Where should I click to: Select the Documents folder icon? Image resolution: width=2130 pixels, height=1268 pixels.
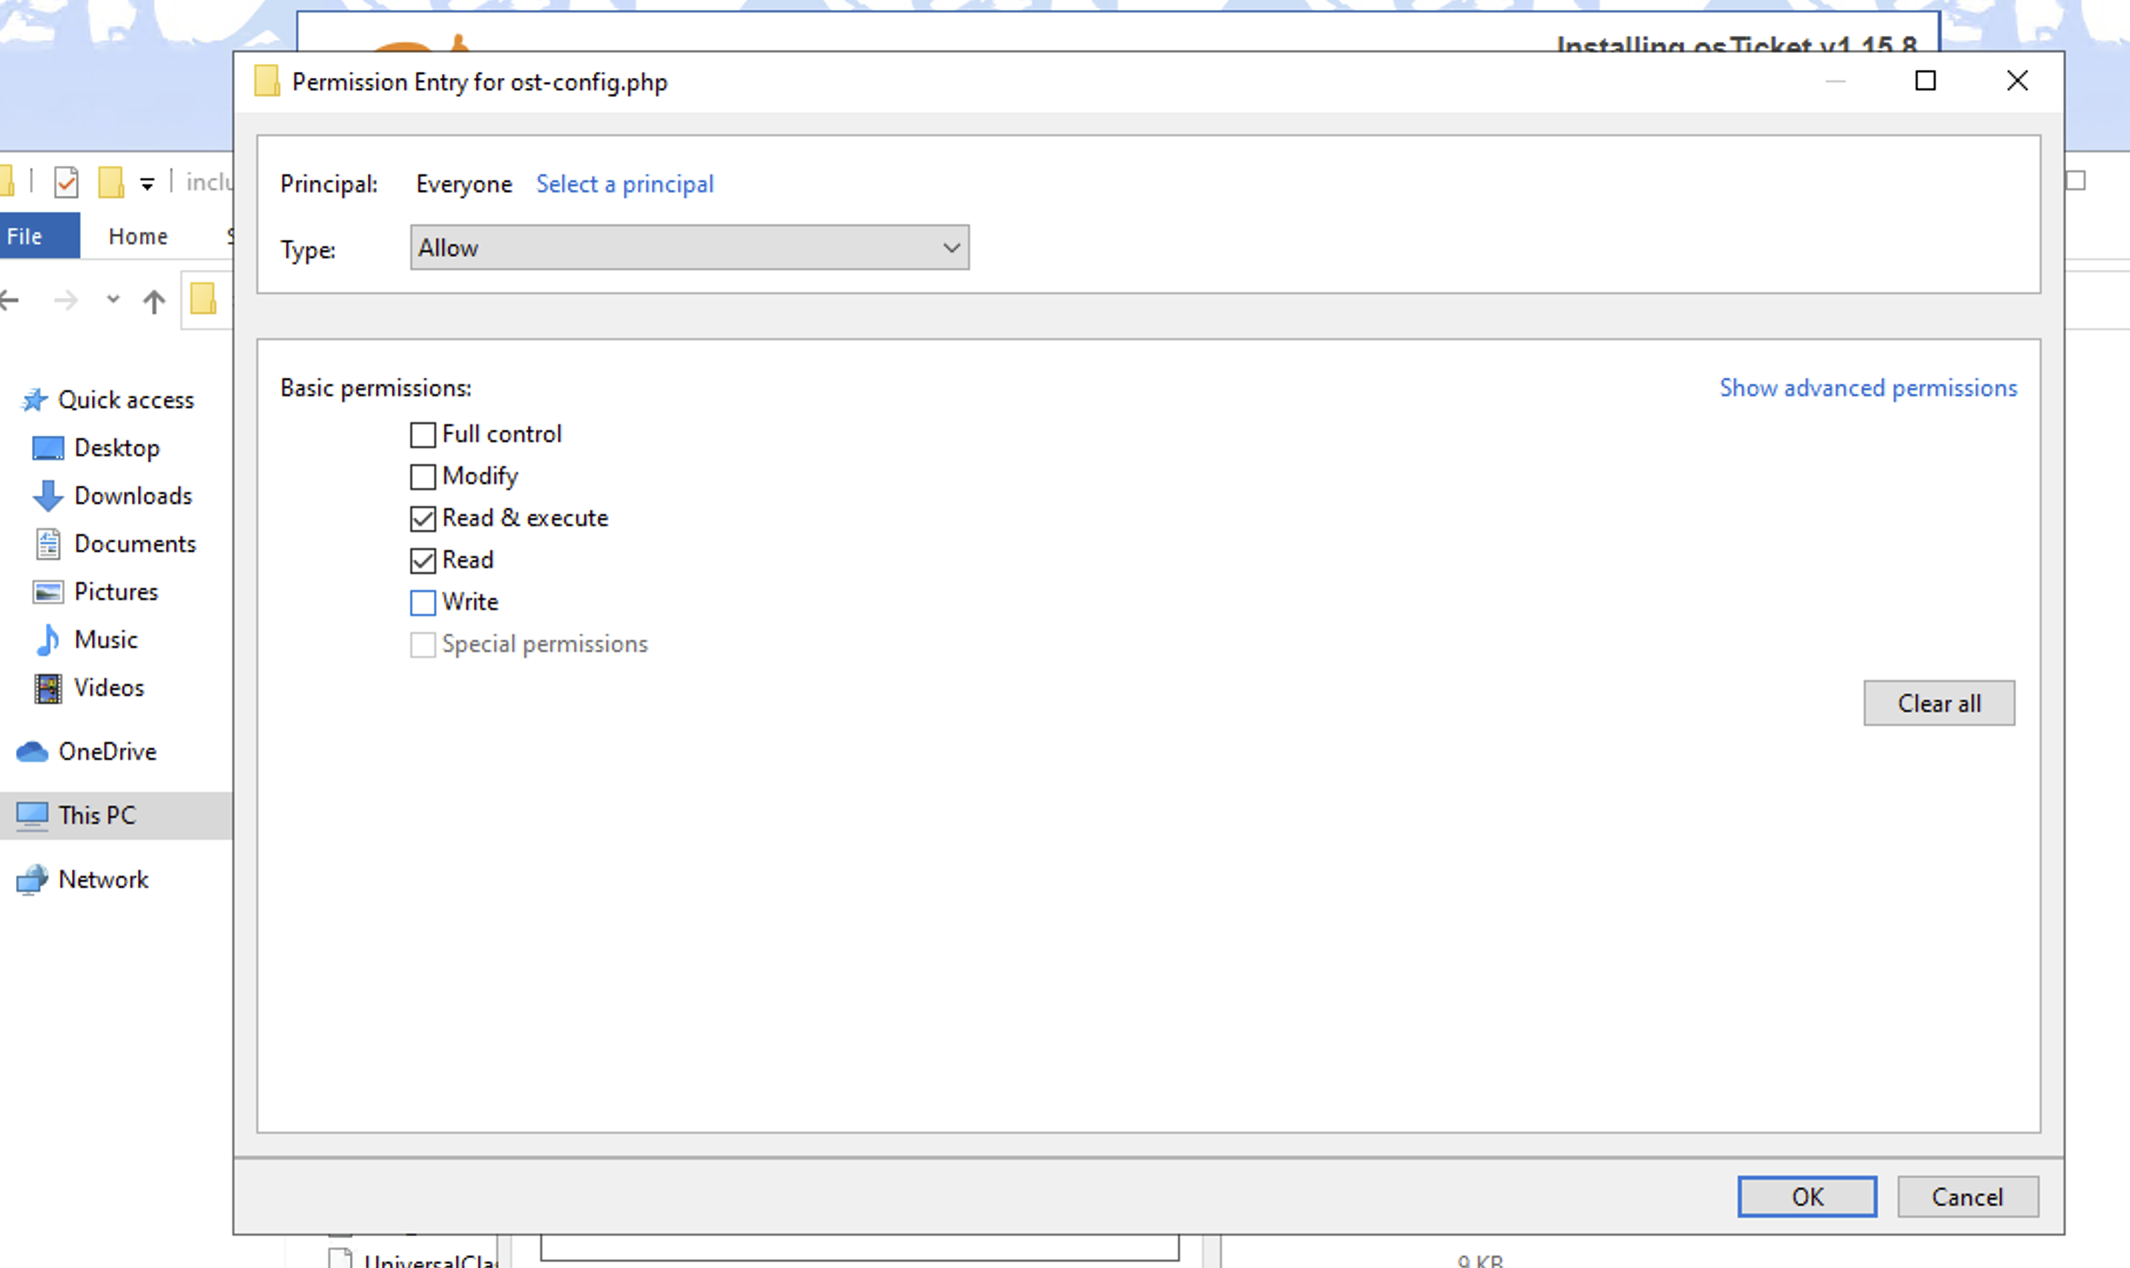(x=48, y=544)
